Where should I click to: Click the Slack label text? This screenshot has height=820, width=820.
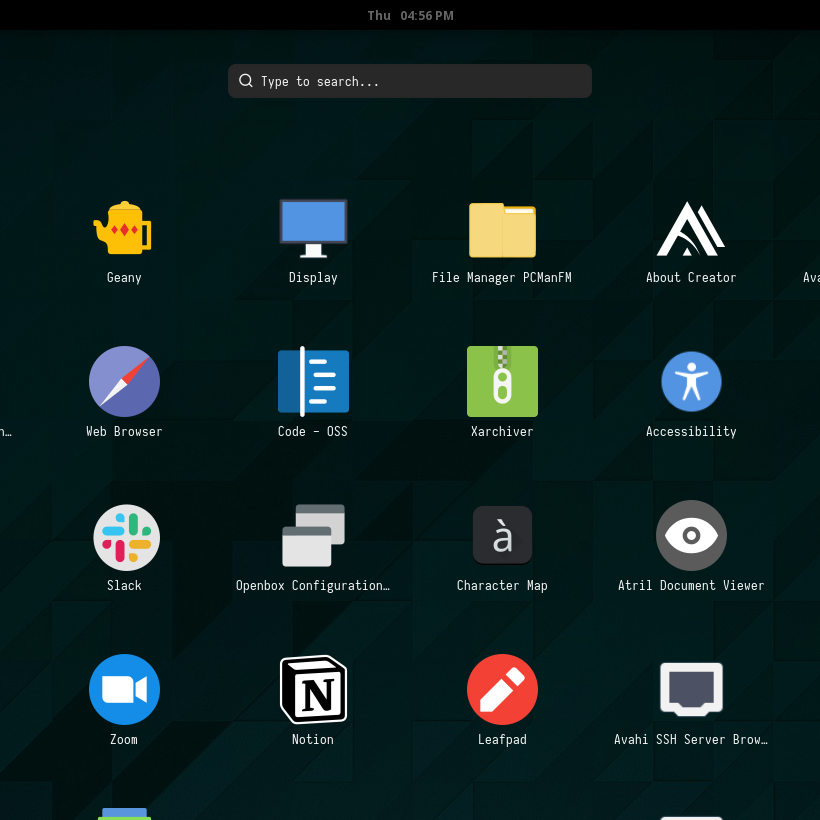(124, 585)
